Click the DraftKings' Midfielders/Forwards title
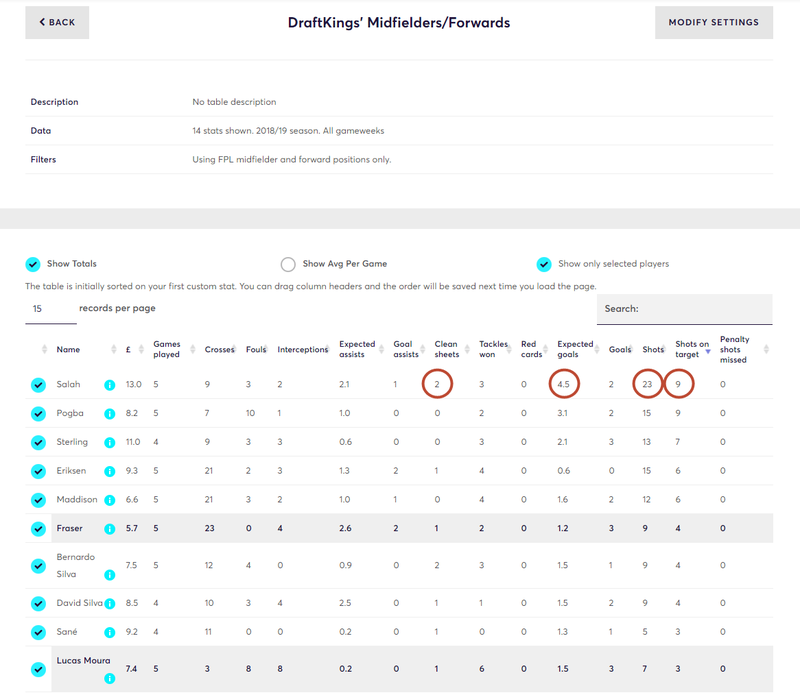This screenshot has width=800, height=695. 399,23
